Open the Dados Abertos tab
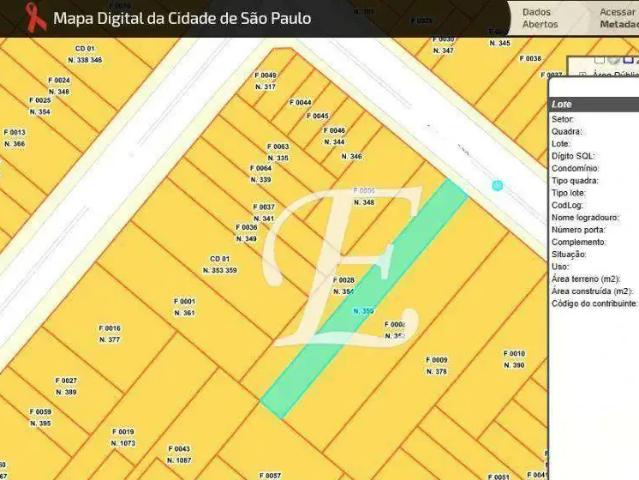The height and width of the screenshot is (480, 639). [x=540, y=18]
